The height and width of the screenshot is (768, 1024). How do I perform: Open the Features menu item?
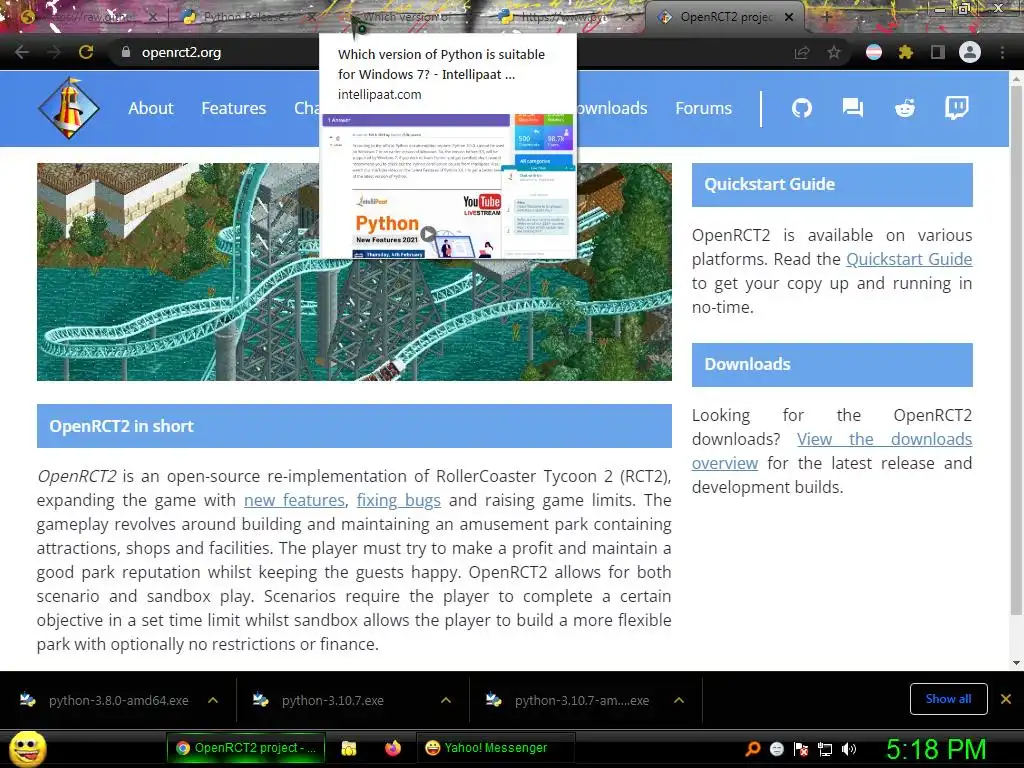coord(234,108)
